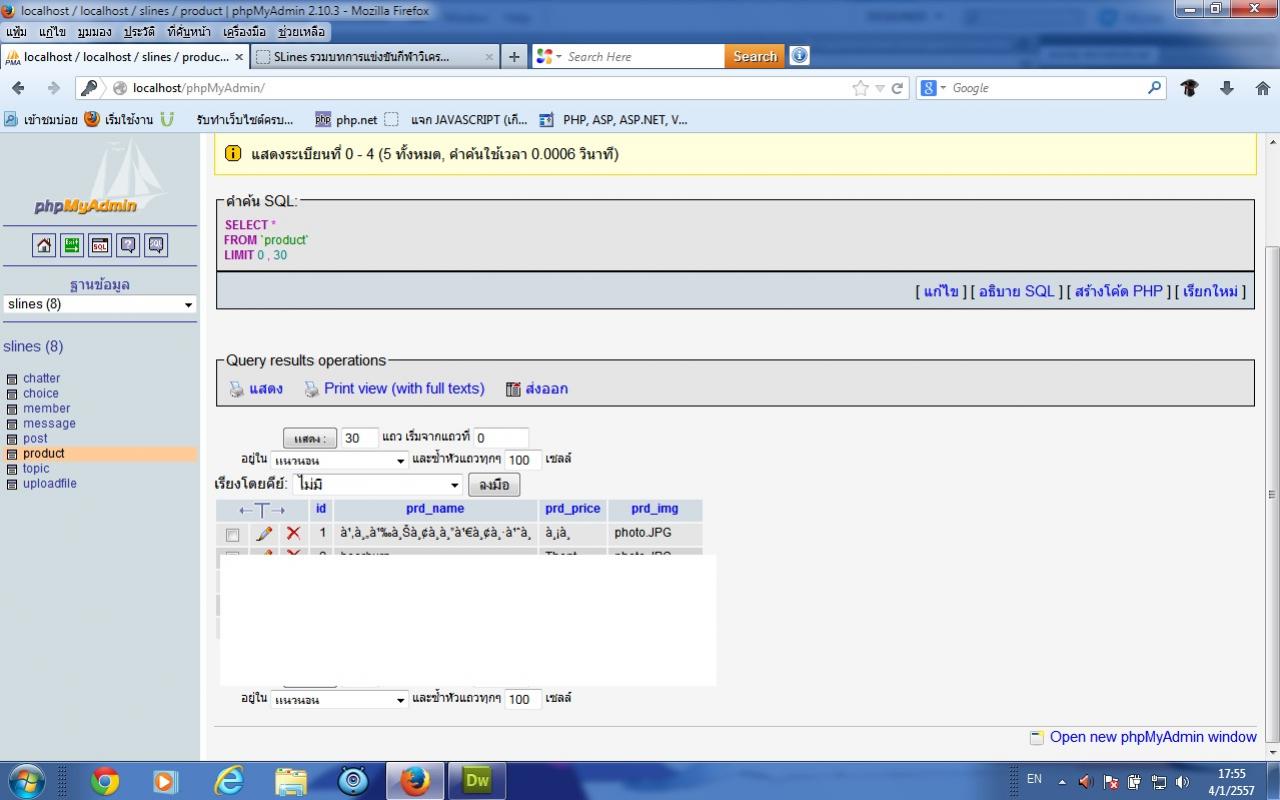Click the สร้างโค้ด PHP link
The width and height of the screenshot is (1280, 800).
click(1119, 291)
